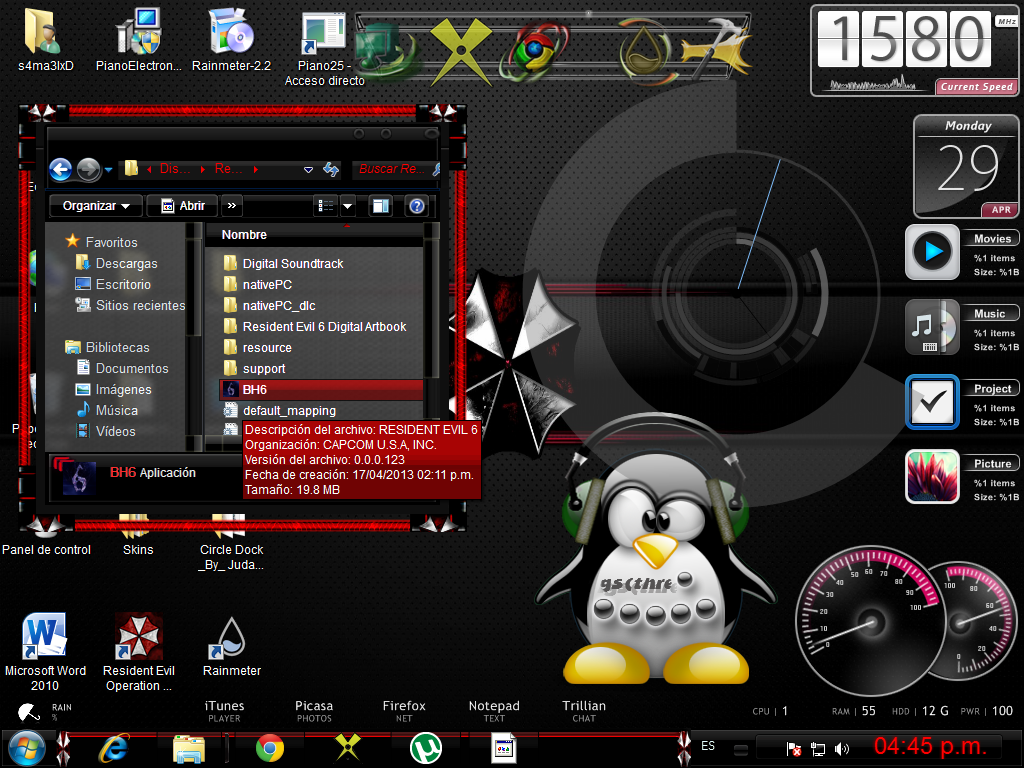Click the Abrir toolbar button

184,206
